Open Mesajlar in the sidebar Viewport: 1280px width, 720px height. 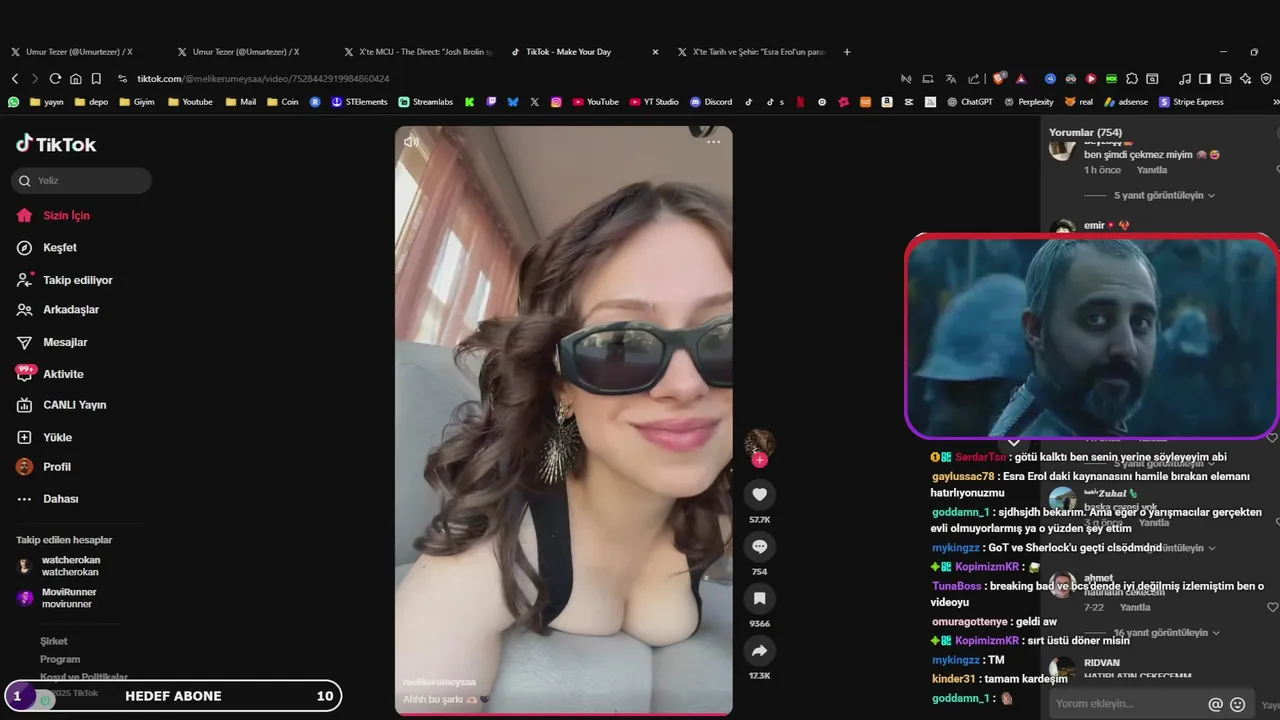pos(51,342)
